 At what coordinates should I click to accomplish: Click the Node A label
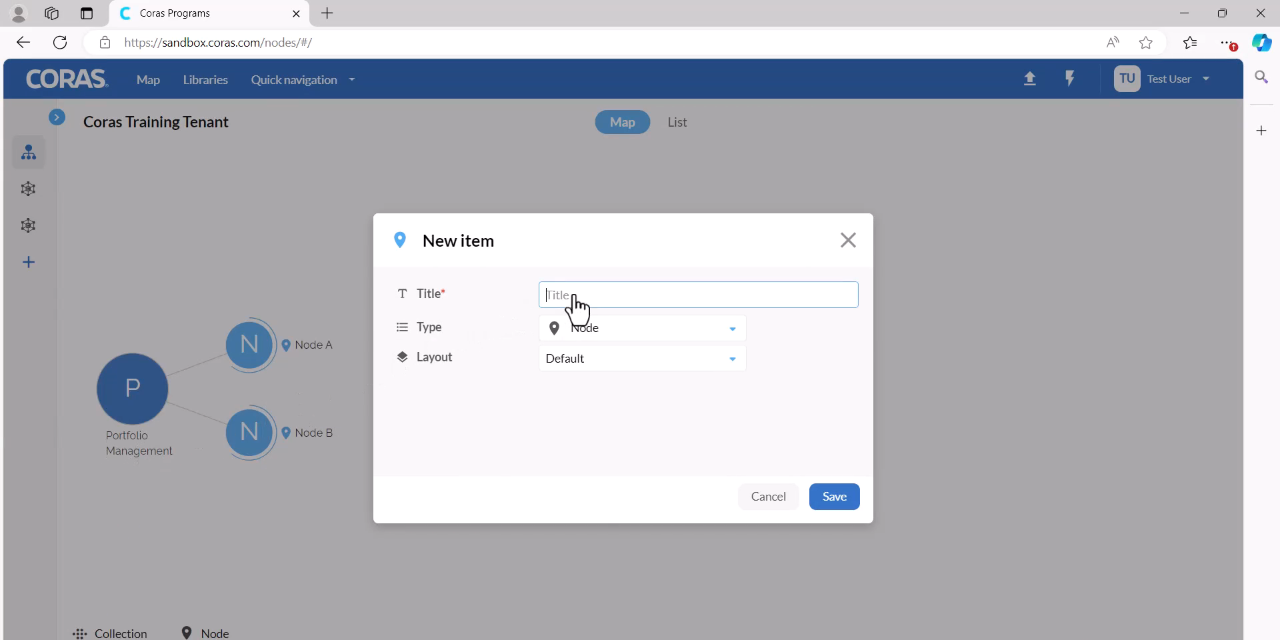tap(313, 345)
